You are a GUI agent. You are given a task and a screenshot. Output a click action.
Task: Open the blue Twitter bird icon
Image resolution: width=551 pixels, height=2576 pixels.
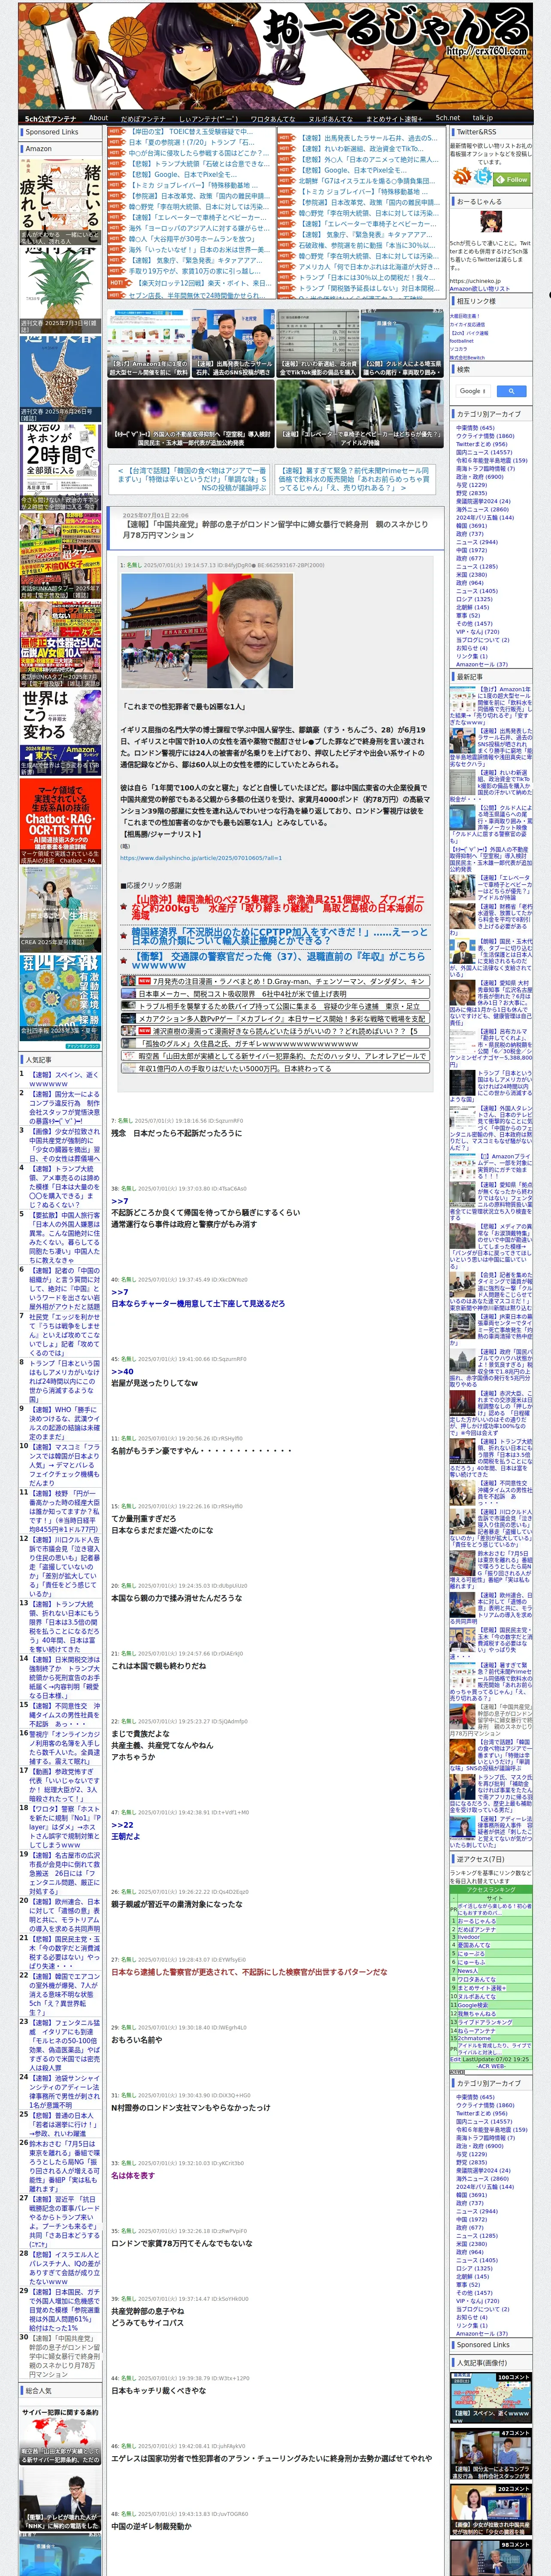[x=484, y=176]
